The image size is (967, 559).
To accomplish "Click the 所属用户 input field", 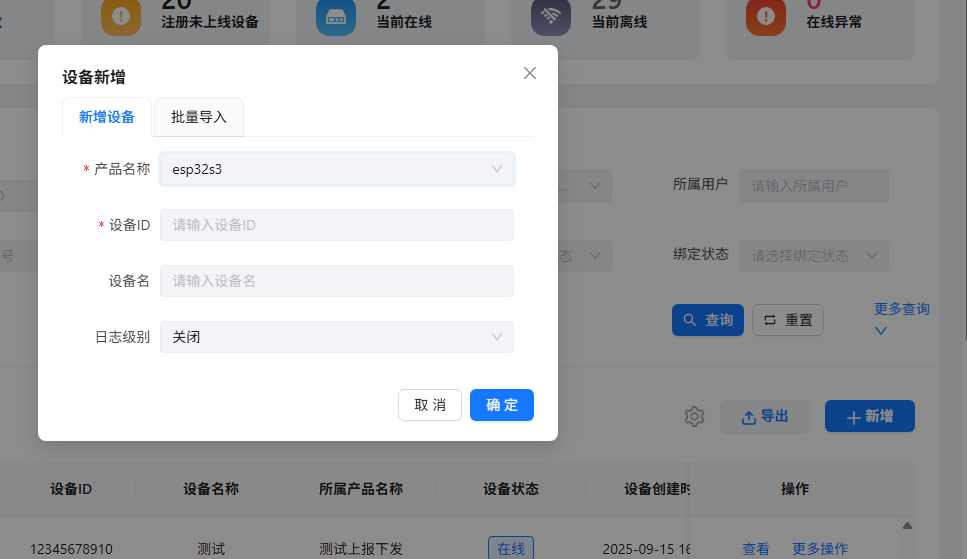I will tap(814, 186).
